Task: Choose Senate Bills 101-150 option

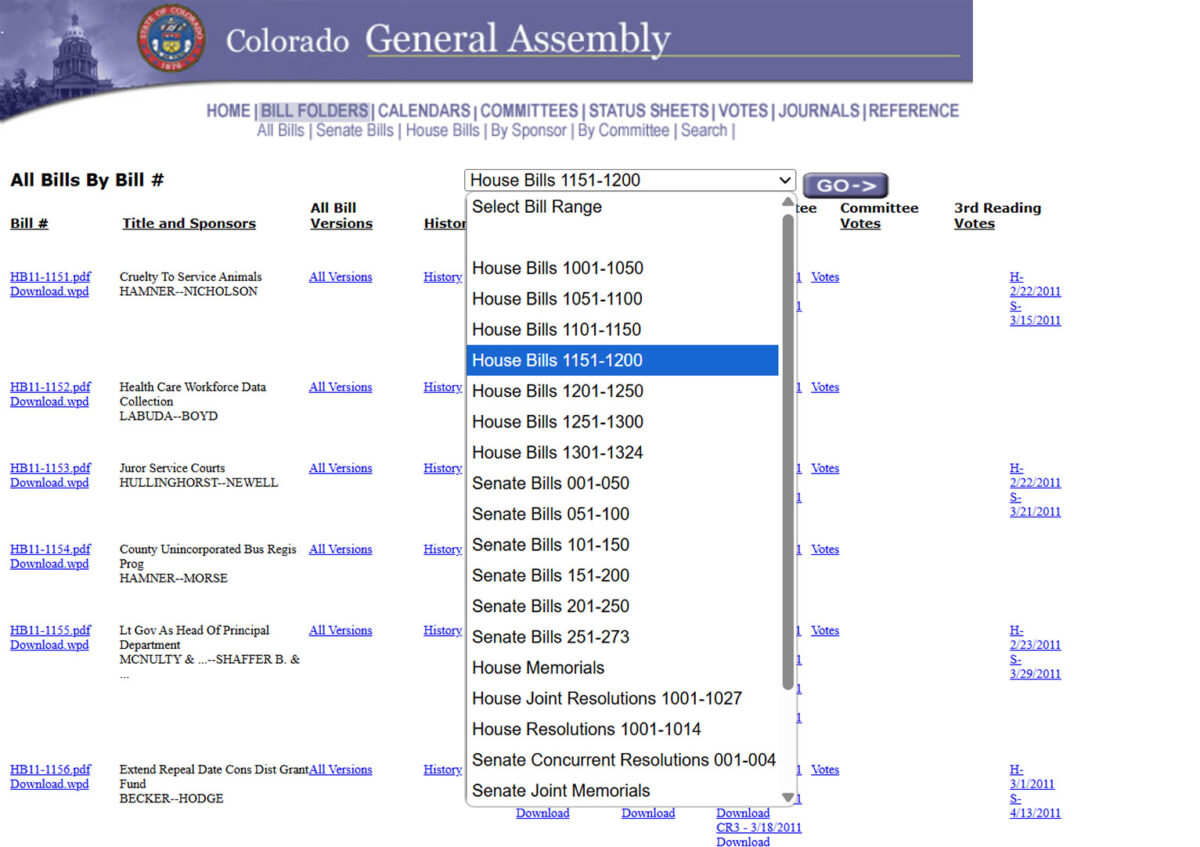Action: [x=622, y=545]
